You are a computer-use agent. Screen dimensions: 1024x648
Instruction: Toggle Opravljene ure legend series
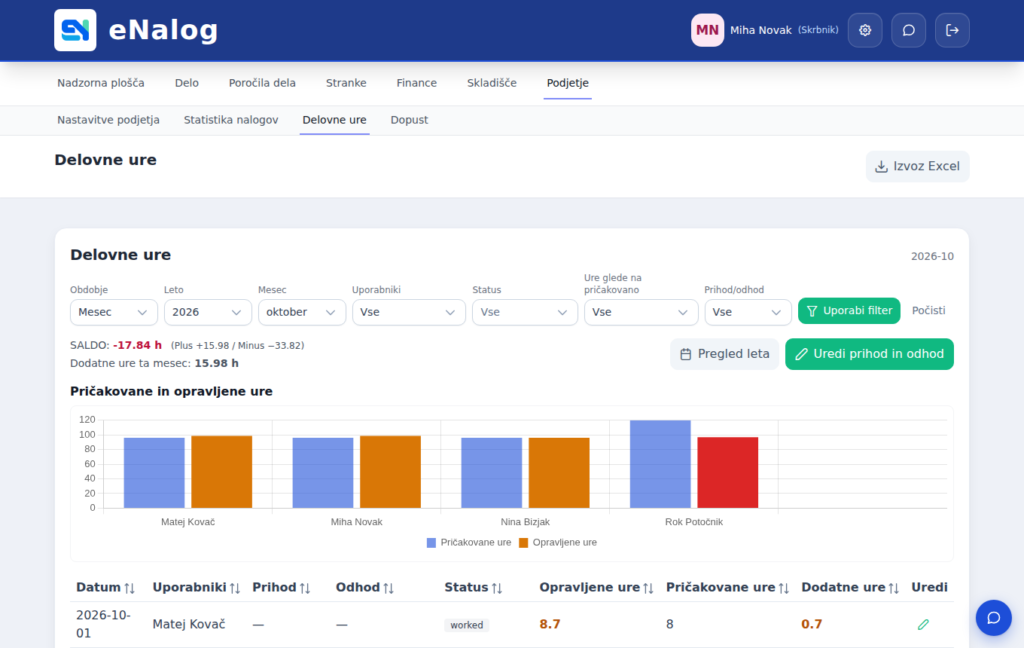(558, 542)
